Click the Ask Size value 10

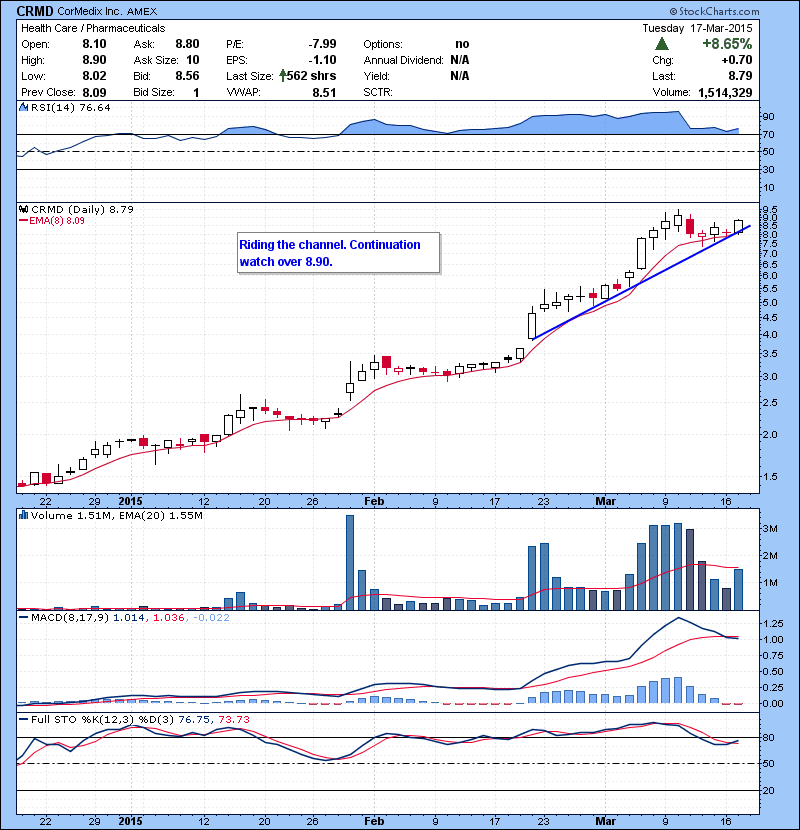click(193, 60)
